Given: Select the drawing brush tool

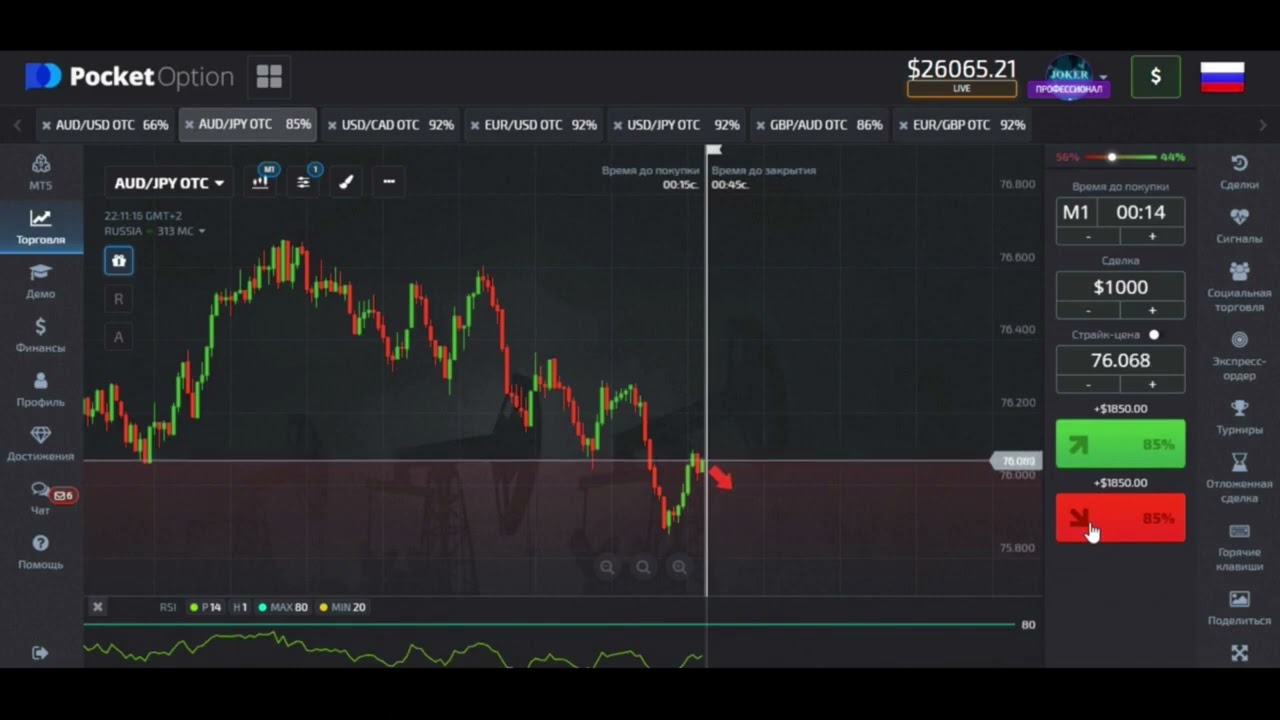Looking at the screenshot, I should (346, 182).
